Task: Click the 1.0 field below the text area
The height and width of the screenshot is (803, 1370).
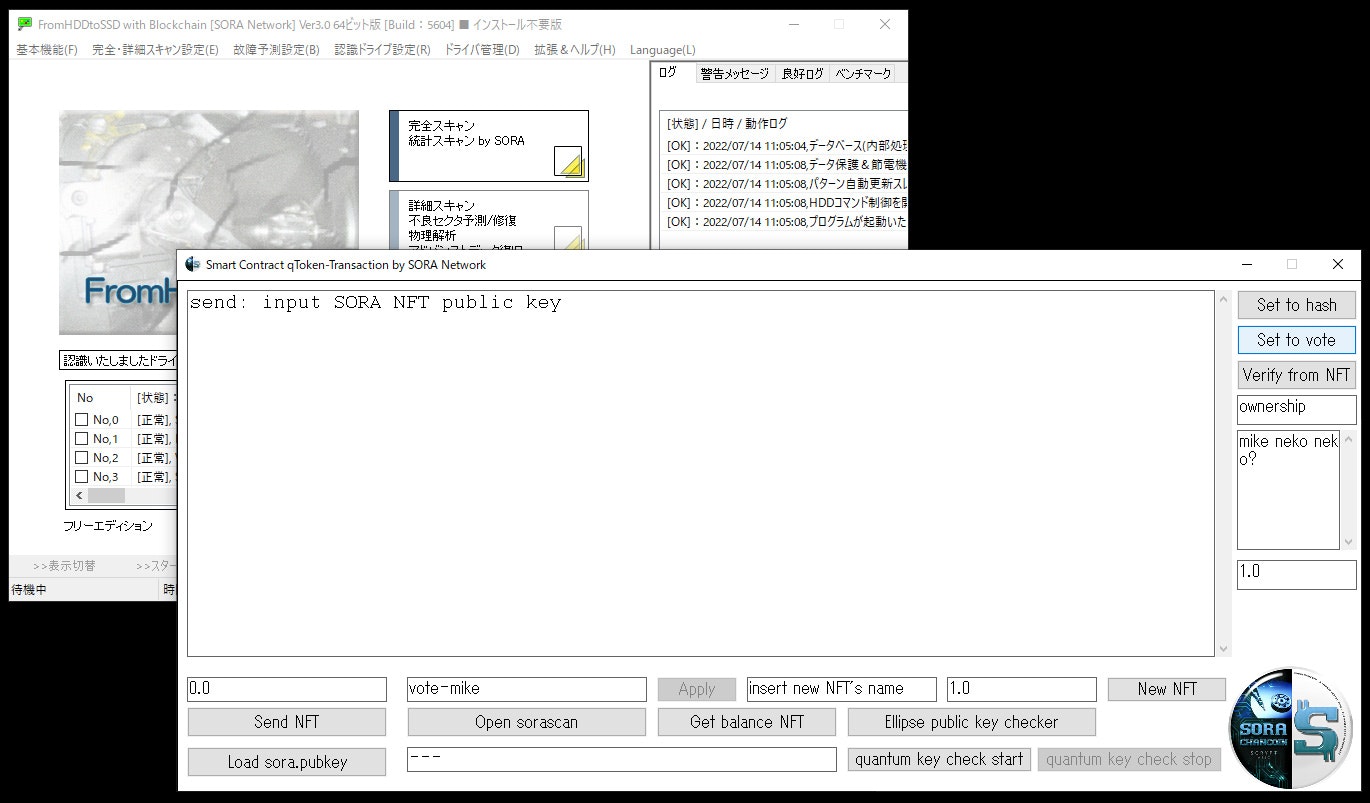Action: tap(1296, 574)
